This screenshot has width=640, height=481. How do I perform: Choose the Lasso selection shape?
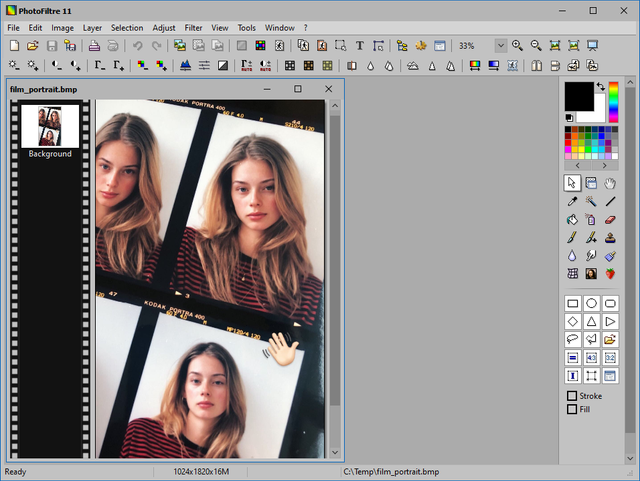(x=573, y=339)
